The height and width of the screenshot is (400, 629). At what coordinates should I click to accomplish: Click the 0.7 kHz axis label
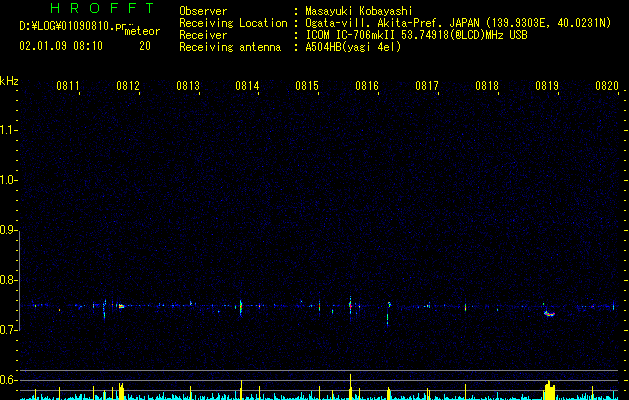point(8,330)
